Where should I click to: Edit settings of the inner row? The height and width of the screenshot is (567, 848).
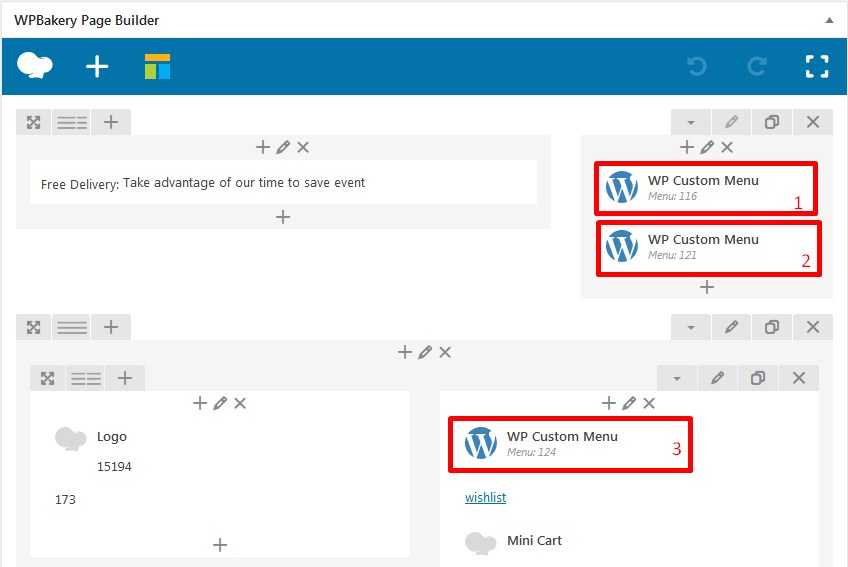tap(717, 378)
